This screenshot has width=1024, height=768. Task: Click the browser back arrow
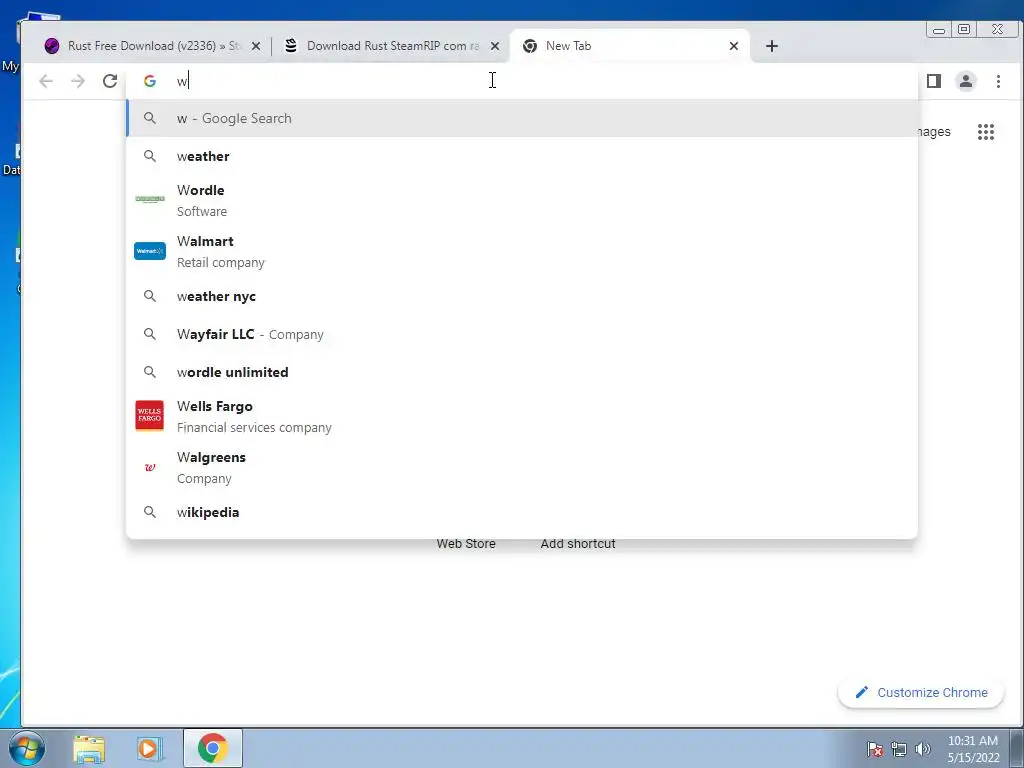tap(46, 81)
